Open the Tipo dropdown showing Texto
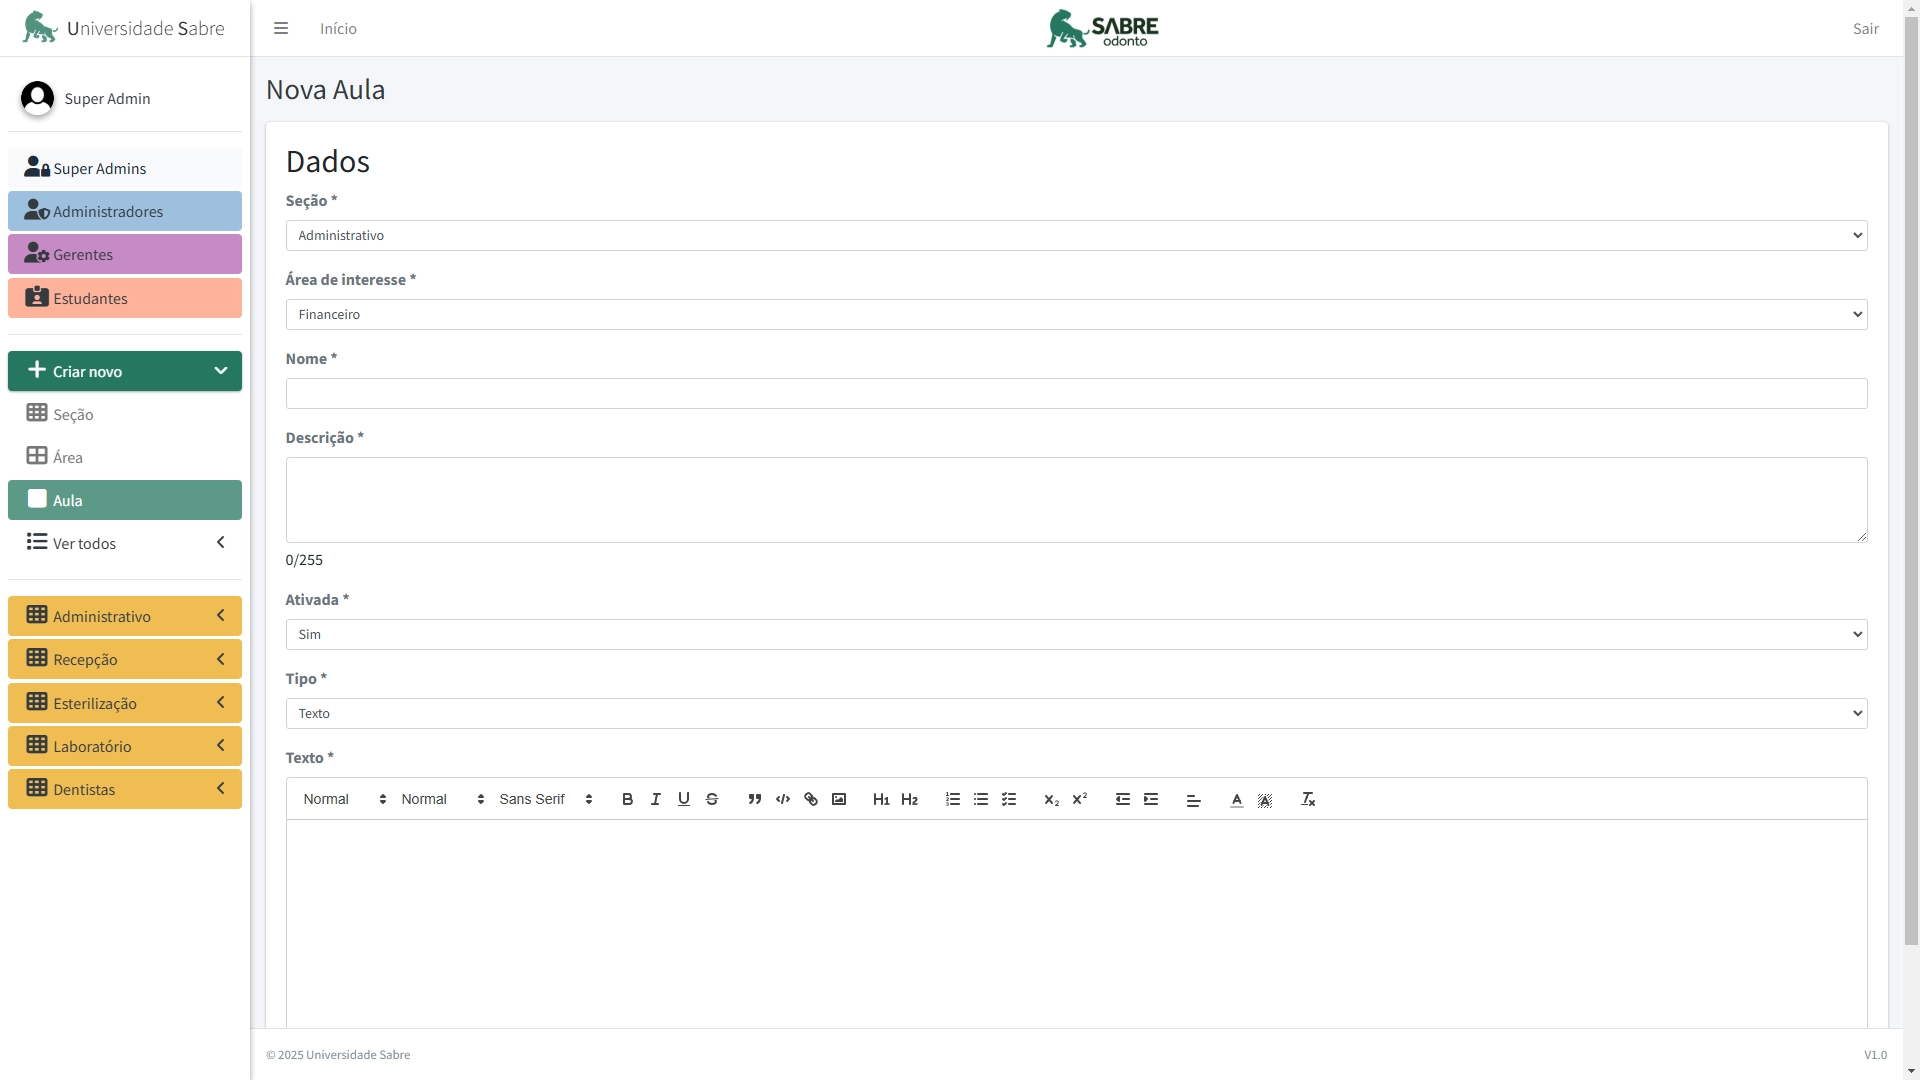 pos(1076,714)
